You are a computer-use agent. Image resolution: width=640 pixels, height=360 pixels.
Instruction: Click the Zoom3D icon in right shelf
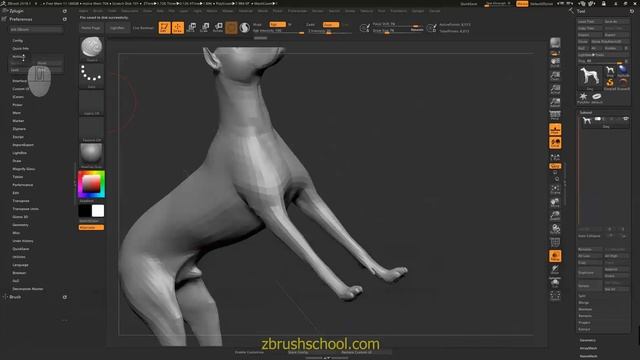555,216
